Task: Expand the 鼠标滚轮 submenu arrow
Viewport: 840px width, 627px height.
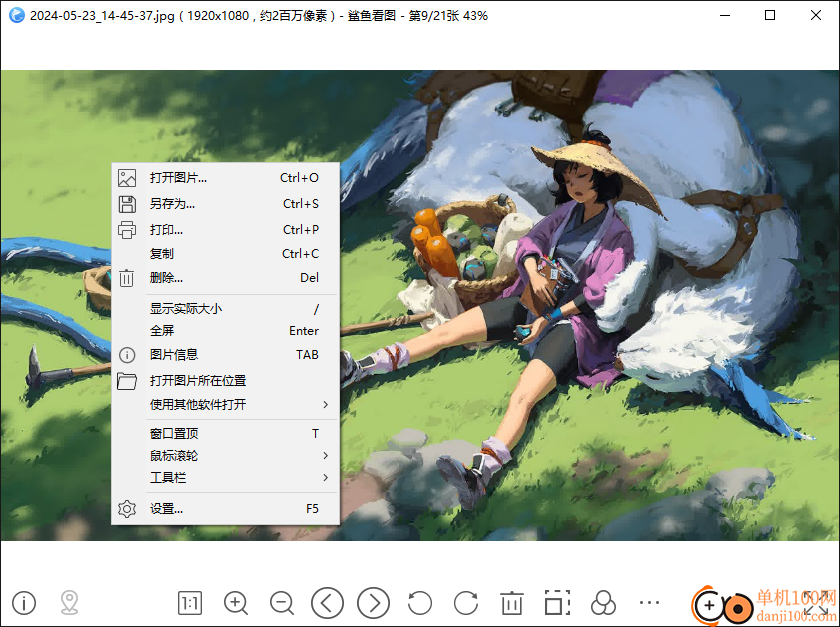Action: 325,456
